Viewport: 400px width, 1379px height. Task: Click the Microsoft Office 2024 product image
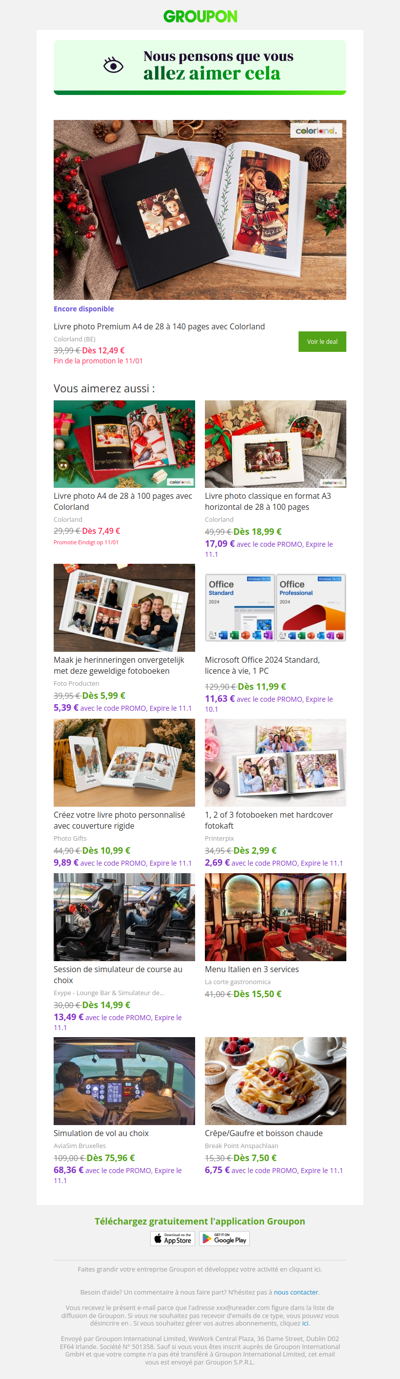276,607
